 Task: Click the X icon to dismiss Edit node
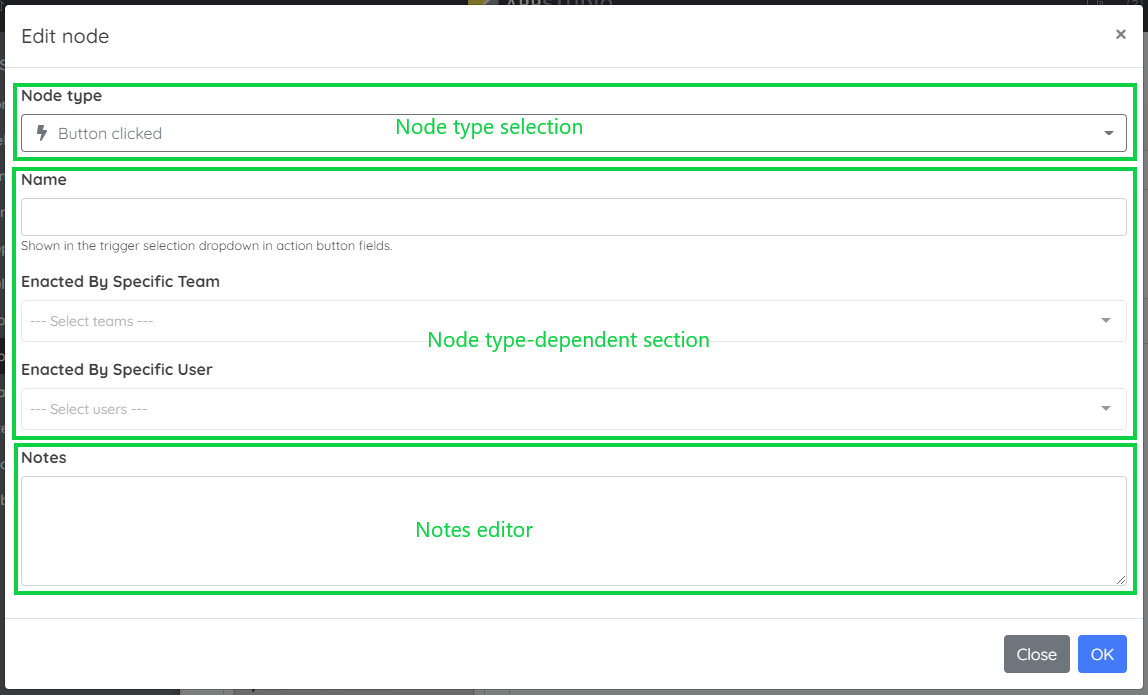coord(1120,33)
